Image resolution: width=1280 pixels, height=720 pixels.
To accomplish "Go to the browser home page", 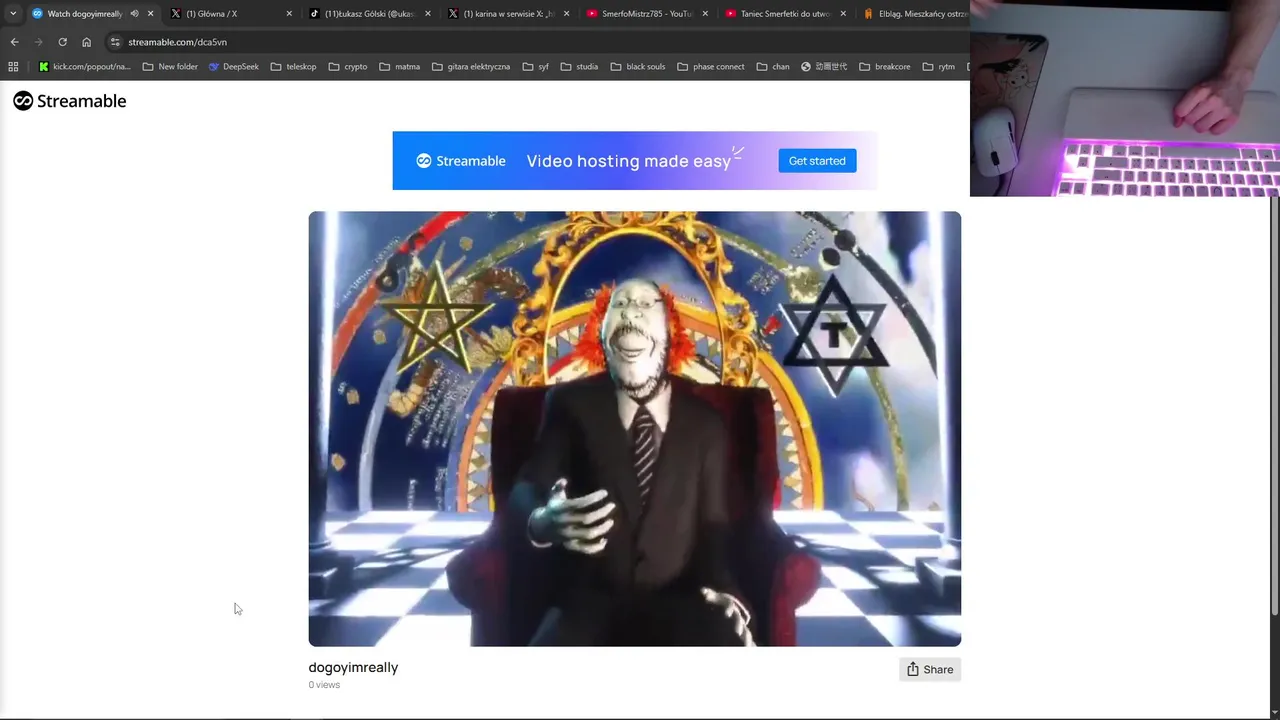I will (x=86, y=42).
